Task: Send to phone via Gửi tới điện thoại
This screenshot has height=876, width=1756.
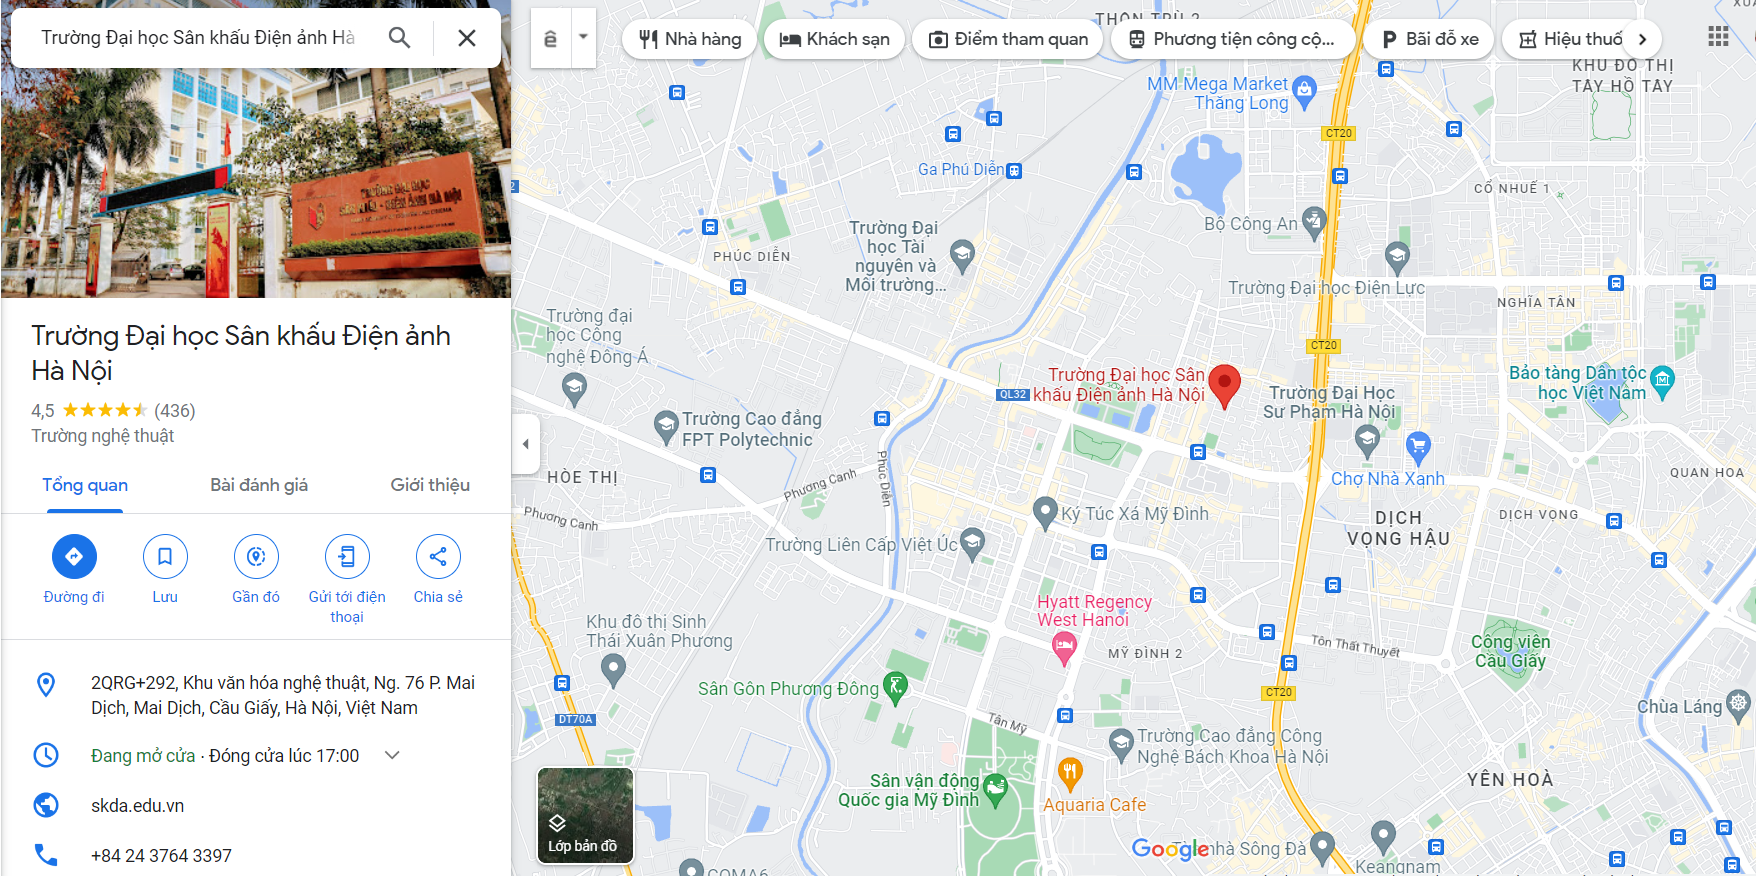Action: [347, 557]
